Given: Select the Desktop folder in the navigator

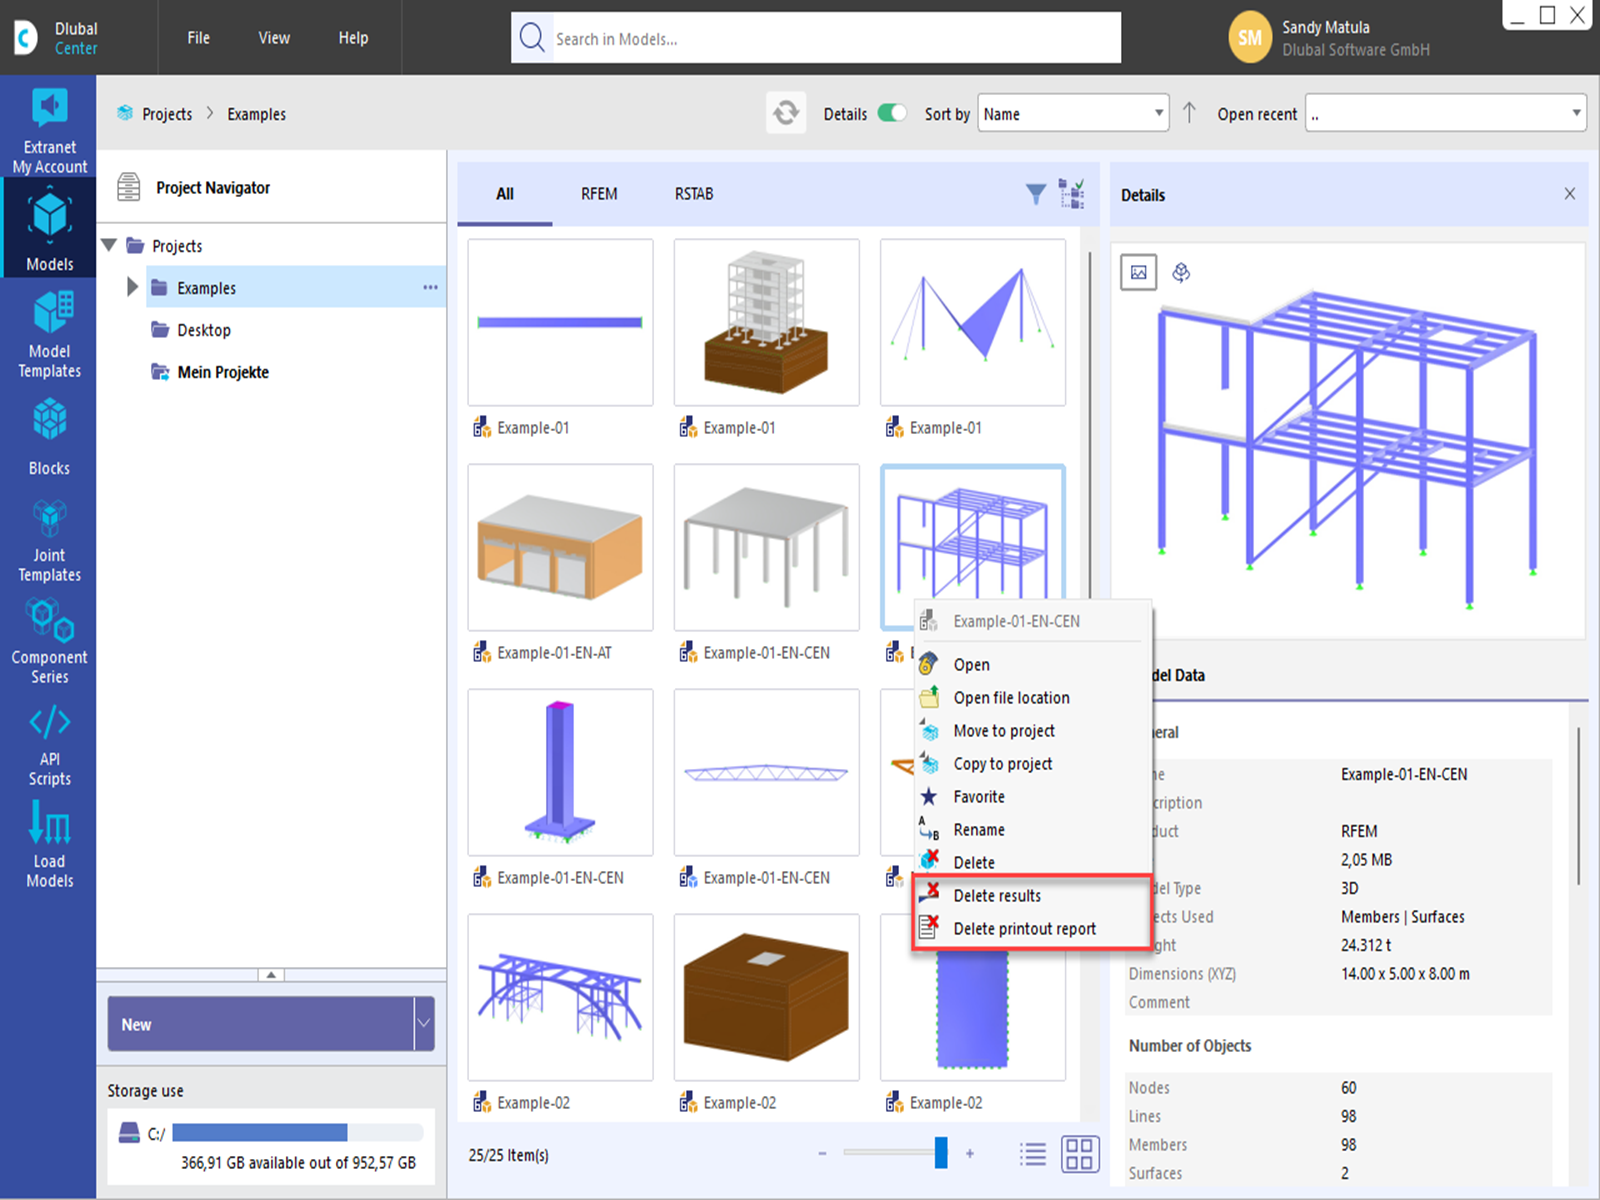Looking at the screenshot, I should 204,329.
